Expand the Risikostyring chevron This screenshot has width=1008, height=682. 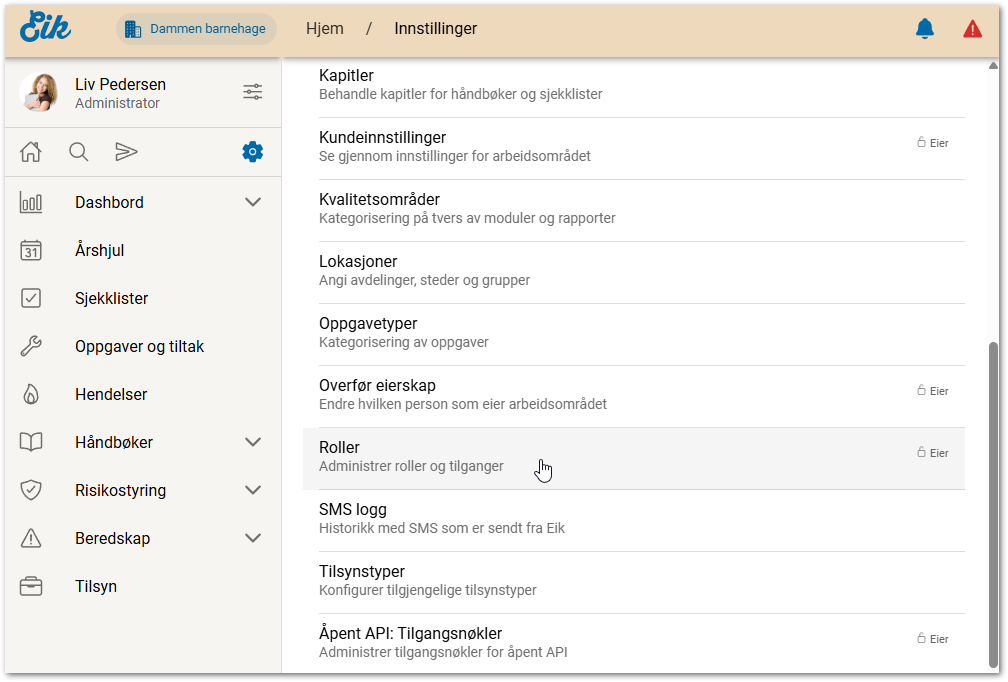pyautogui.click(x=253, y=490)
